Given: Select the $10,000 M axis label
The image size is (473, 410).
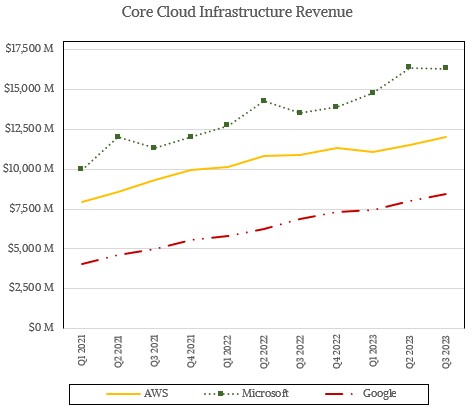Looking at the screenshot, I should (x=28, y=168).
